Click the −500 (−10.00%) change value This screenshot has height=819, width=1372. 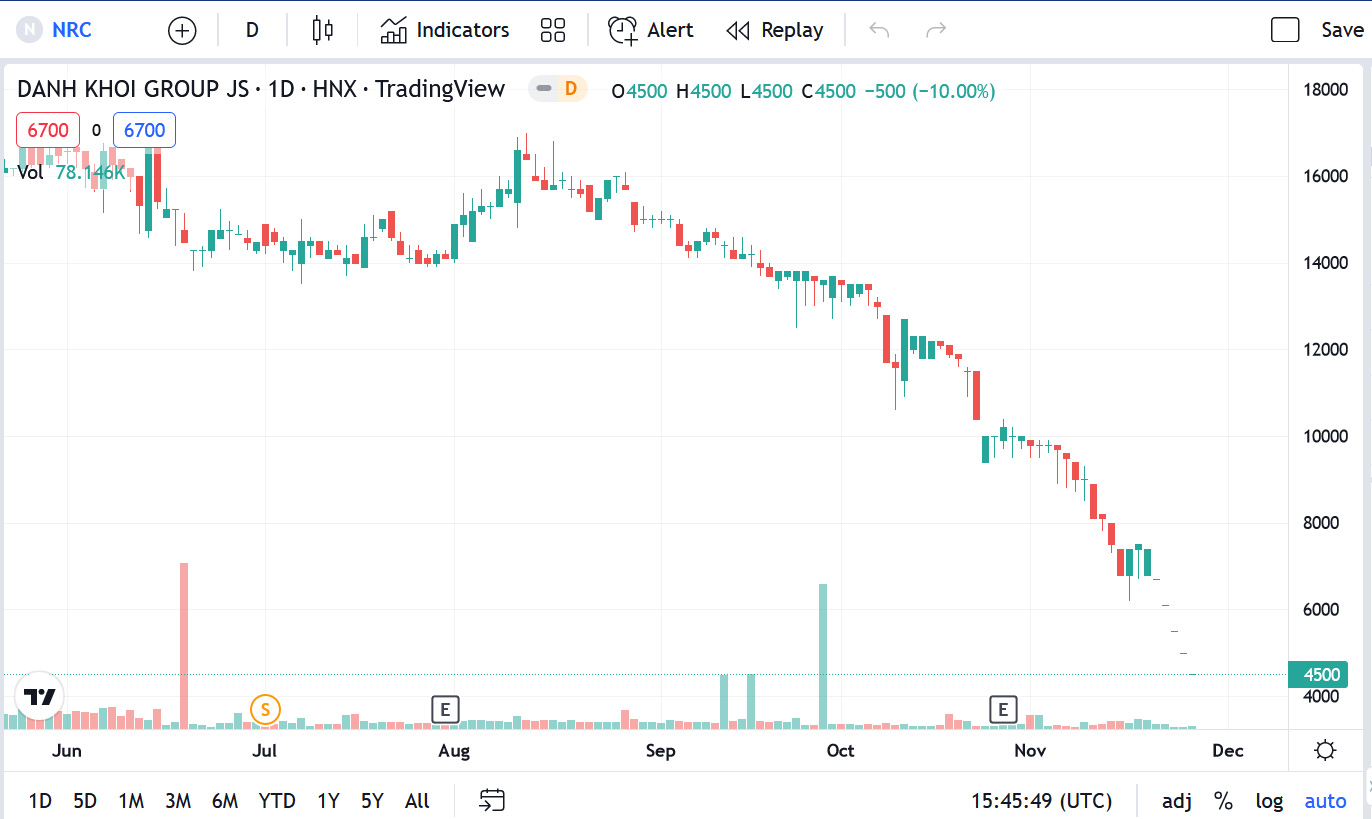930,91
